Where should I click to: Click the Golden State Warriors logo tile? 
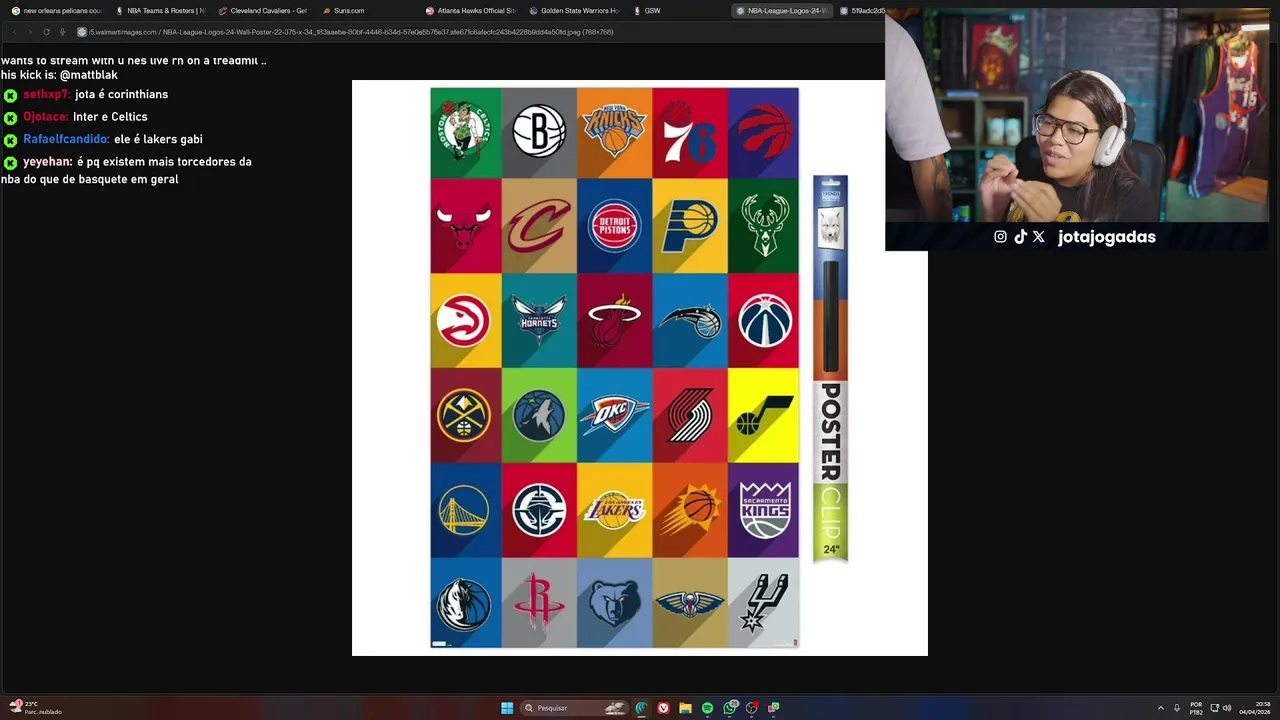tap(466, 510)
